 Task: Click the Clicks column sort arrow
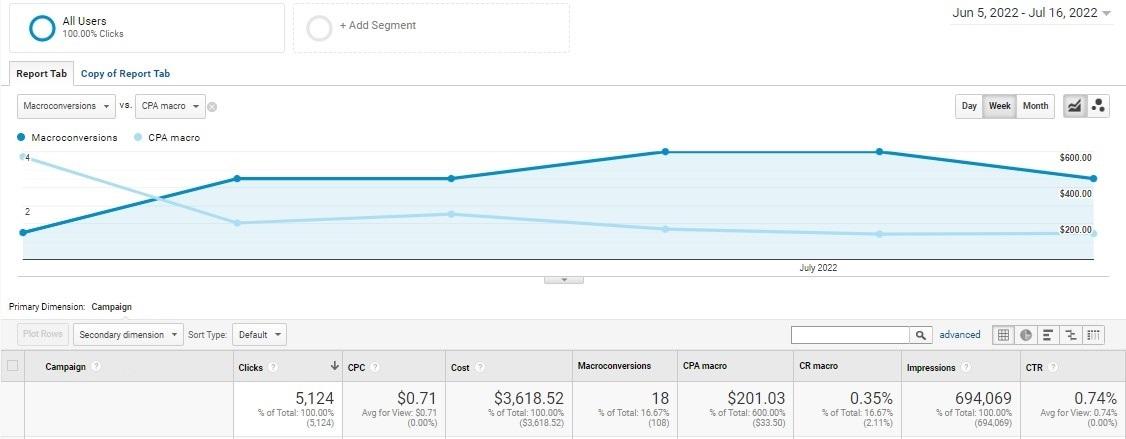[335, 366]
